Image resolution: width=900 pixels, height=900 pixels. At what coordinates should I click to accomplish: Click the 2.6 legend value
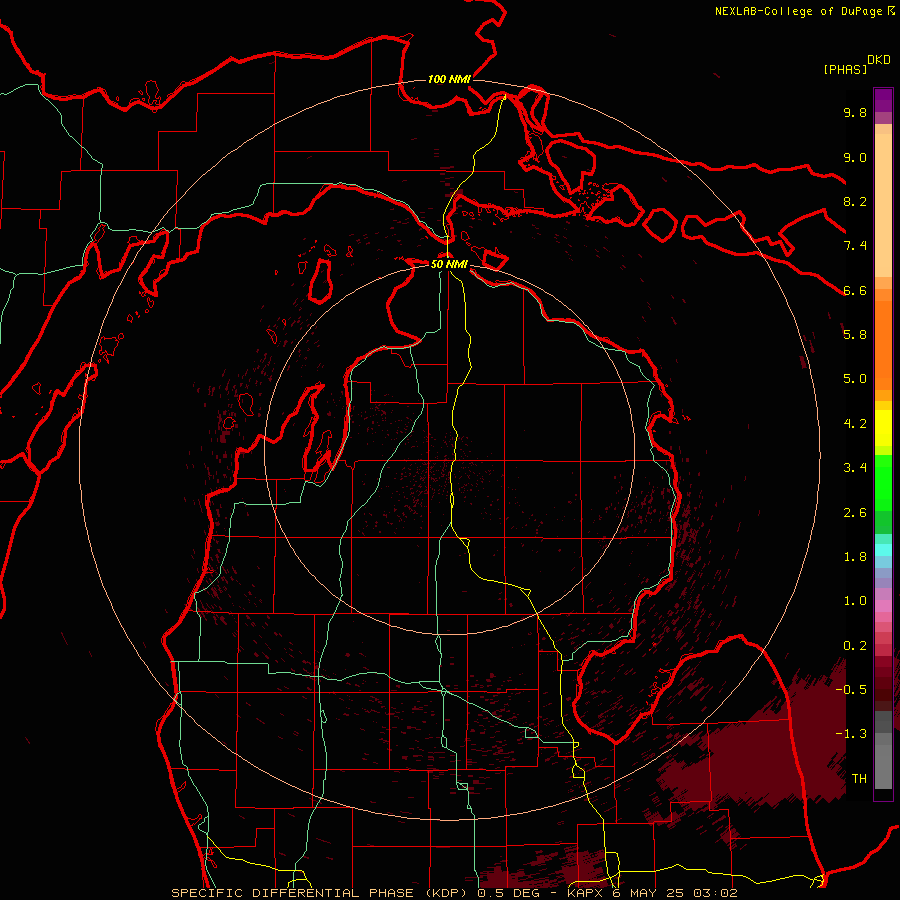tap(855, 513)
